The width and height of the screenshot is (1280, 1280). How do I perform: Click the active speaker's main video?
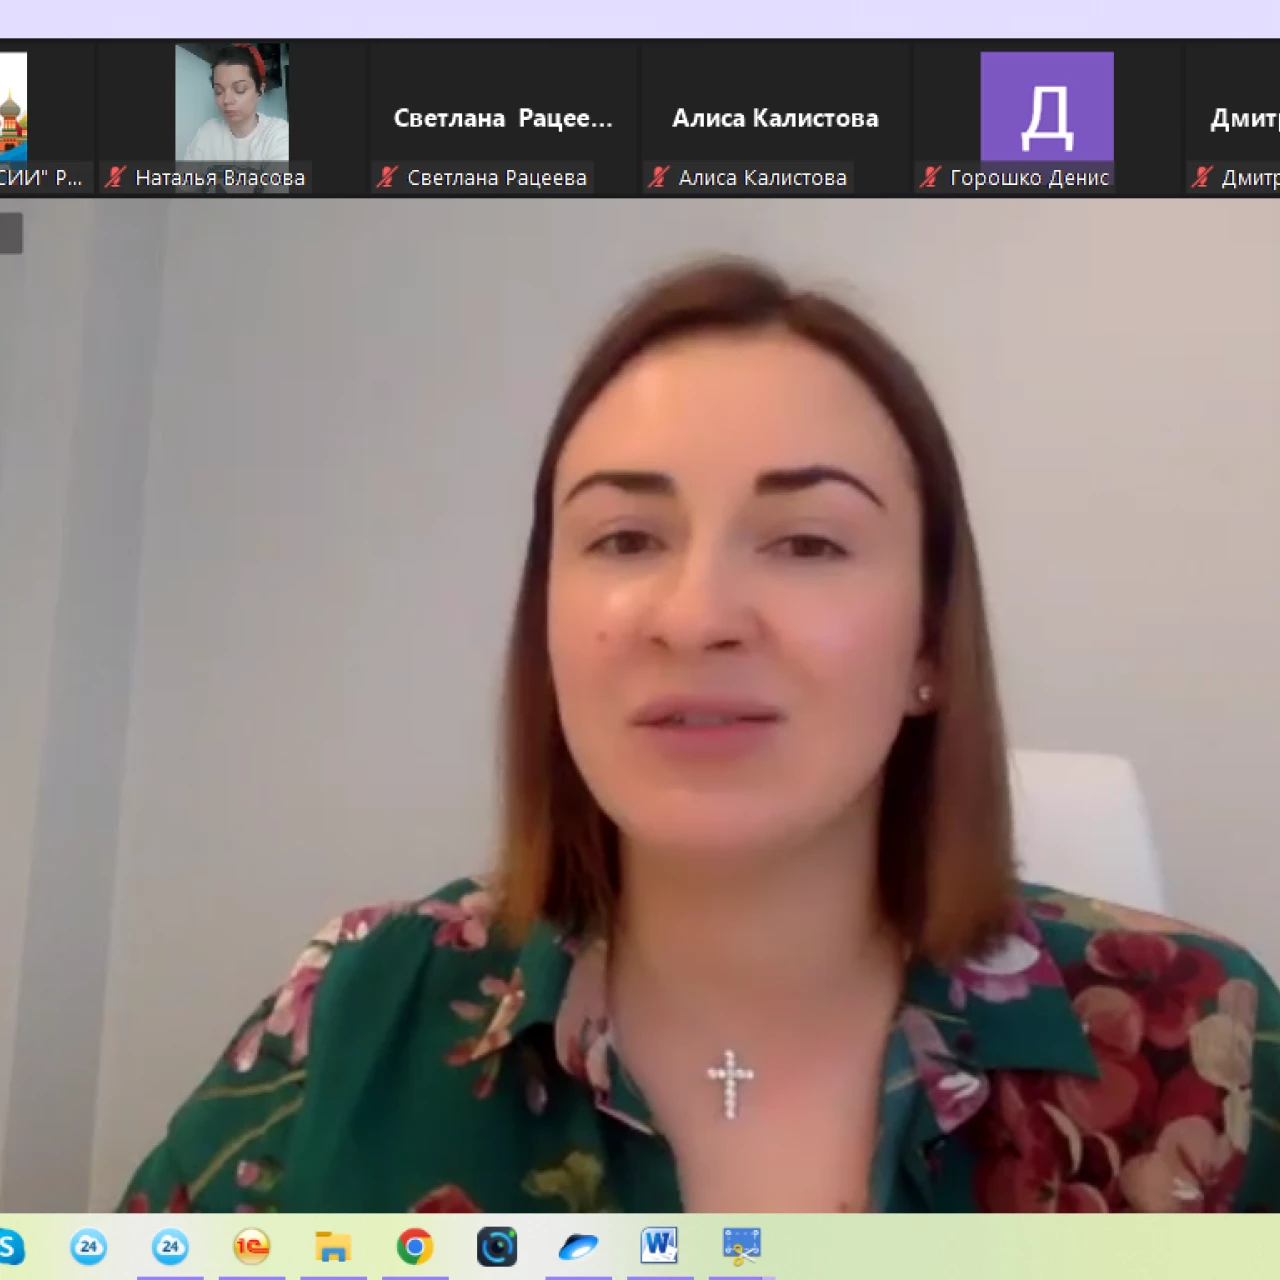[640, 706]
